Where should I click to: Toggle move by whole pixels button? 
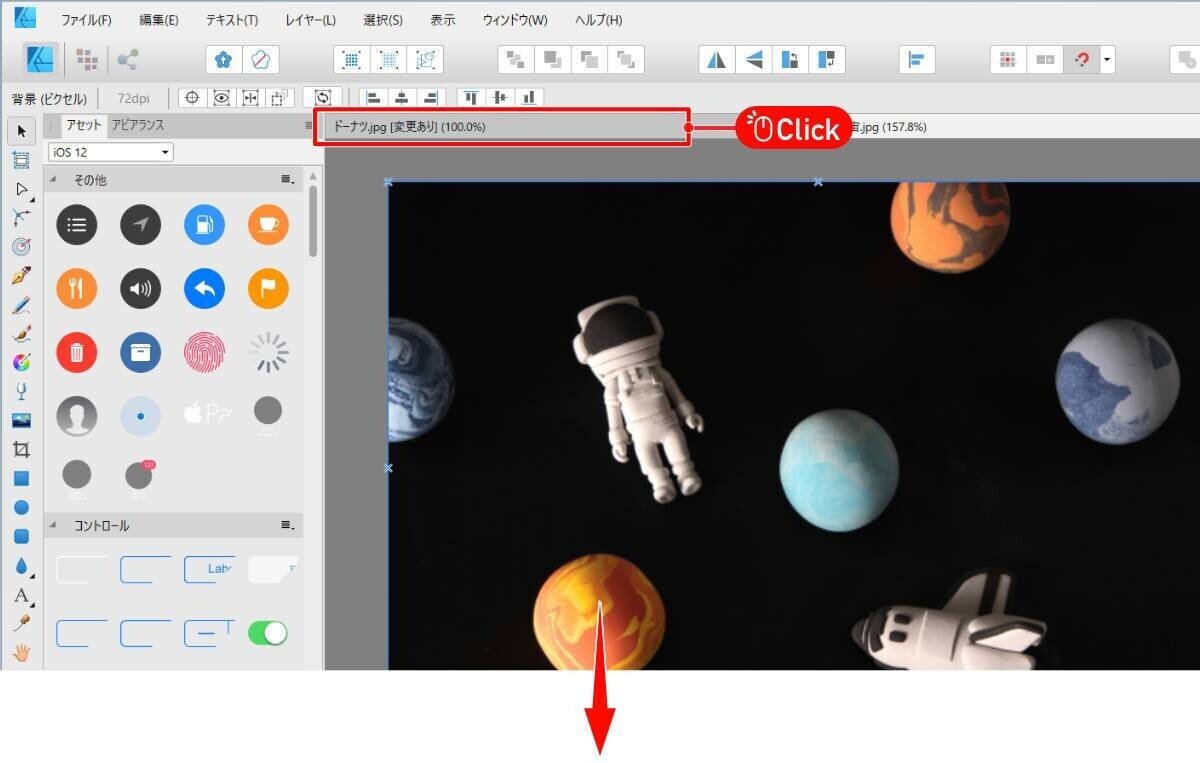1045,60
